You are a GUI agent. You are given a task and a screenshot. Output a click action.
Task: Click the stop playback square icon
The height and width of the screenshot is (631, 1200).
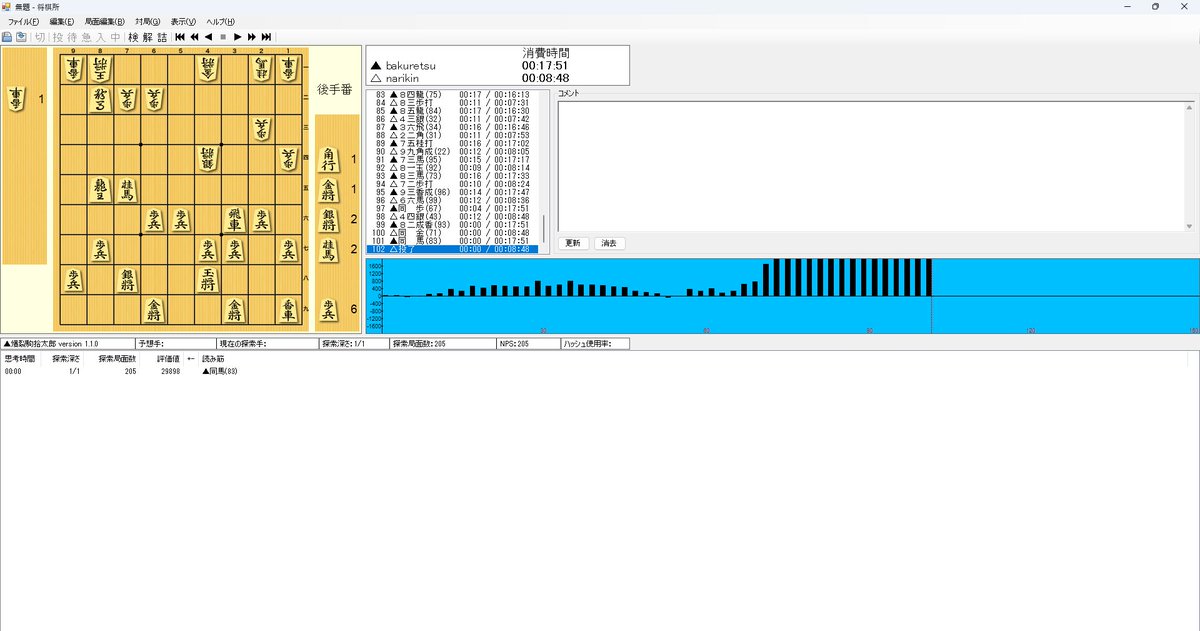click(223, 37)
